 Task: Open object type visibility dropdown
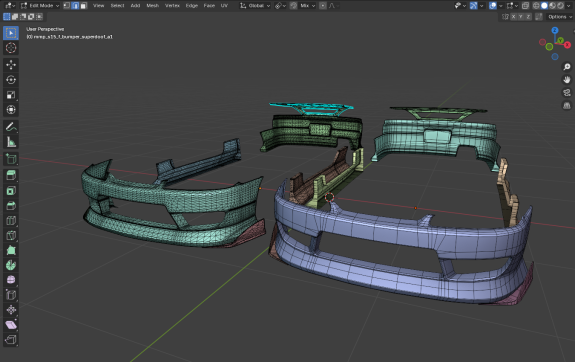tap(460, 6)
